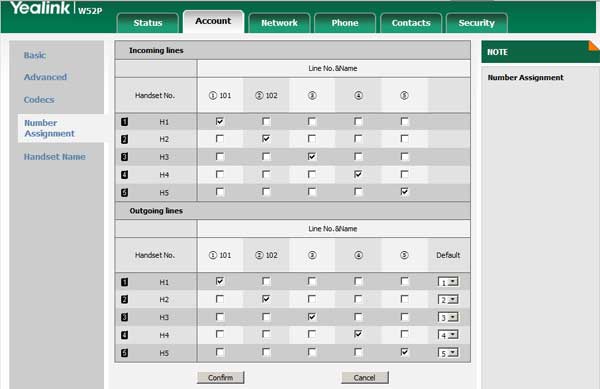Uncheck incoming line 102 for H2
Viewport: 600px width, 389px height.
click(266, 138)
